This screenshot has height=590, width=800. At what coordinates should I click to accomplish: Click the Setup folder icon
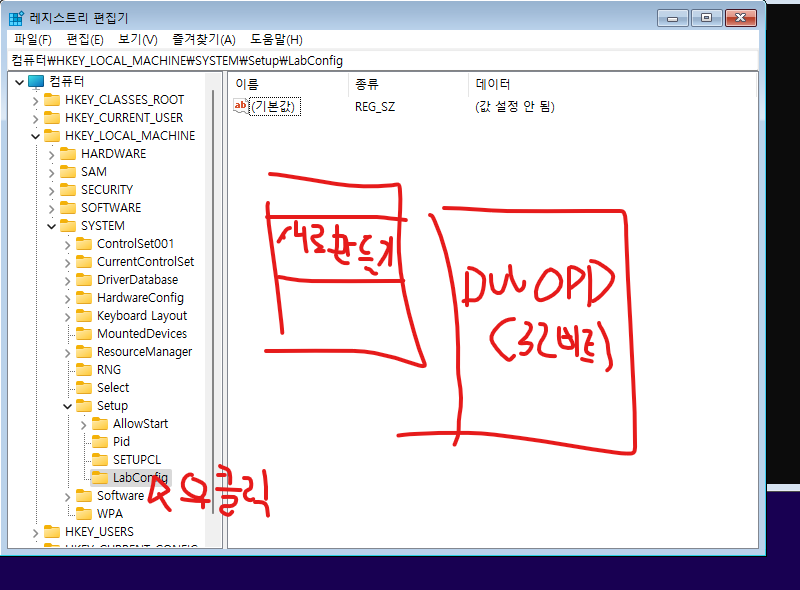(x=84, y=405)
